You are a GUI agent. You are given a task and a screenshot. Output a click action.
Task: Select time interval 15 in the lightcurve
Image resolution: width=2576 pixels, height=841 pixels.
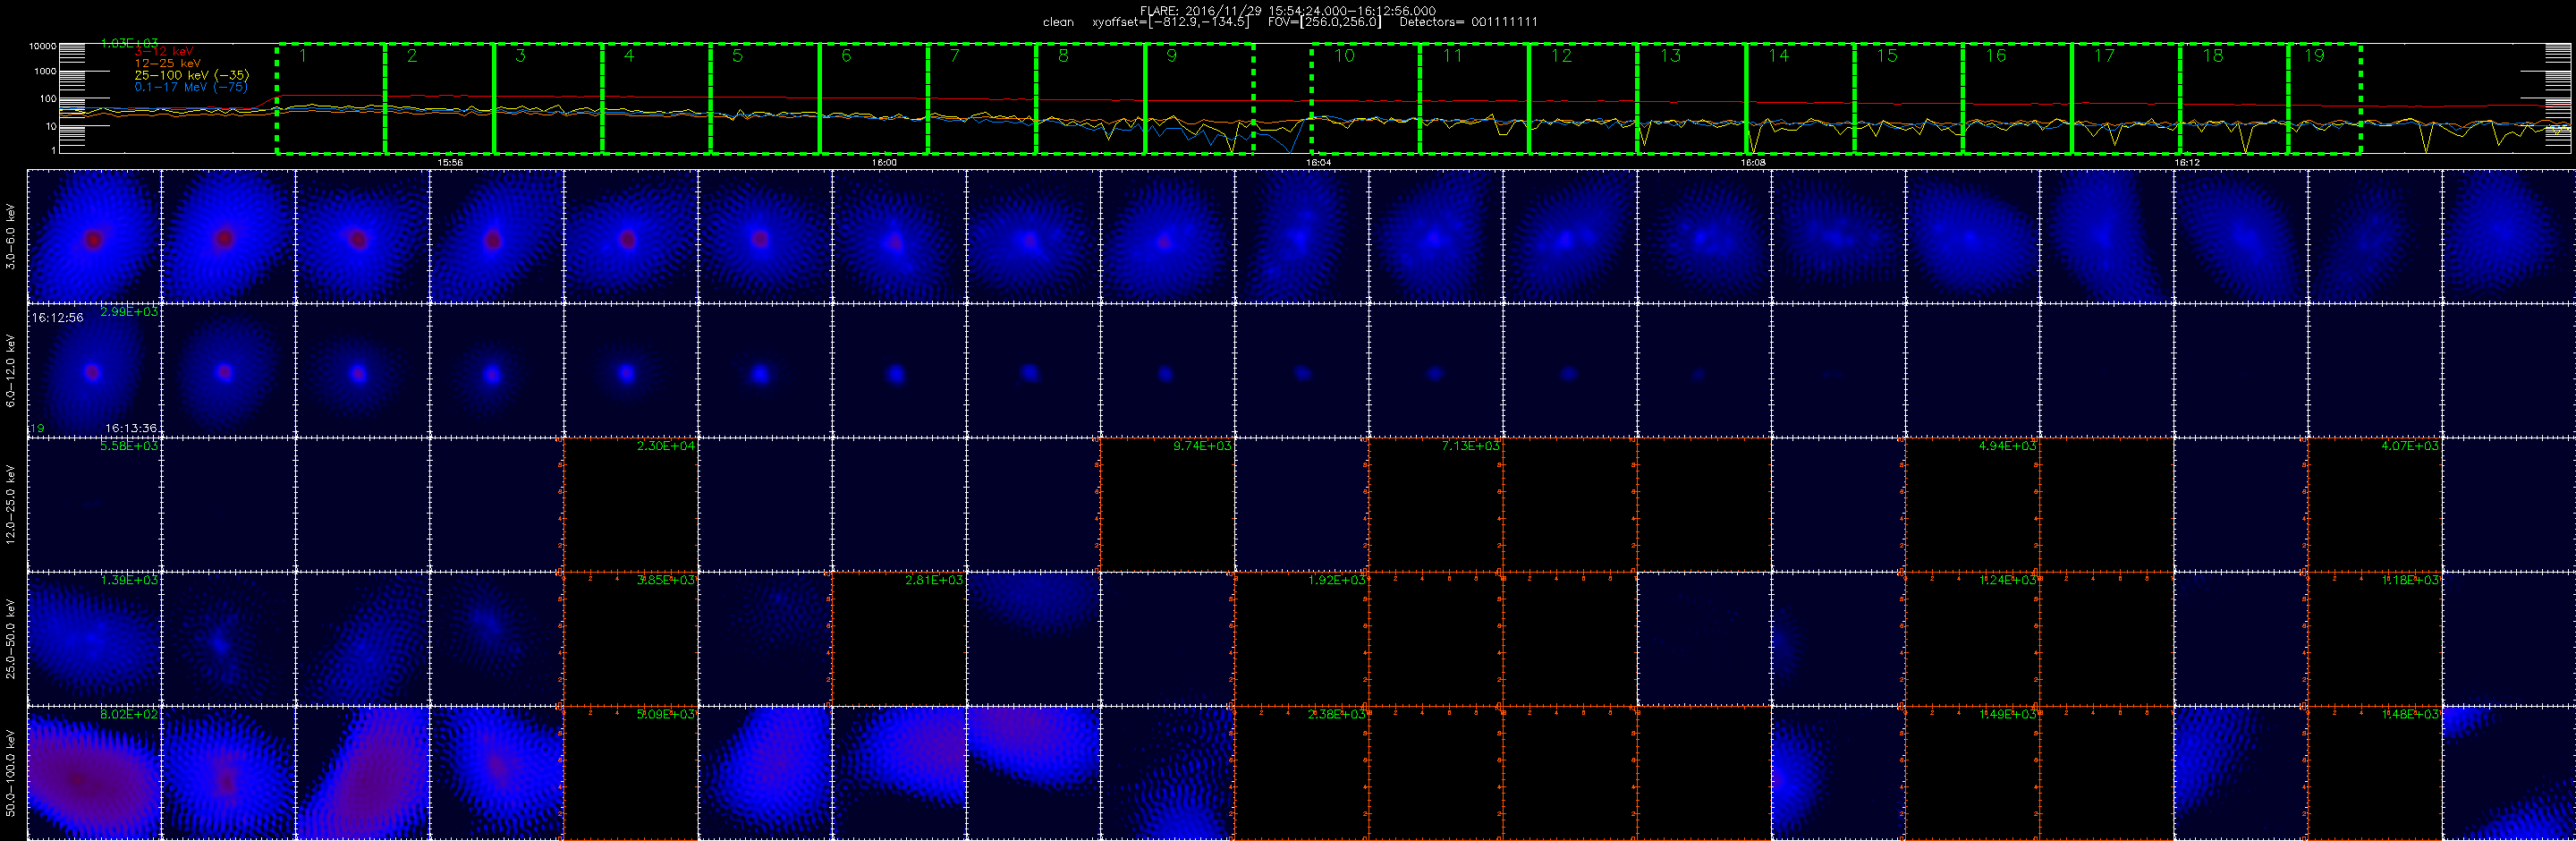1909,99
